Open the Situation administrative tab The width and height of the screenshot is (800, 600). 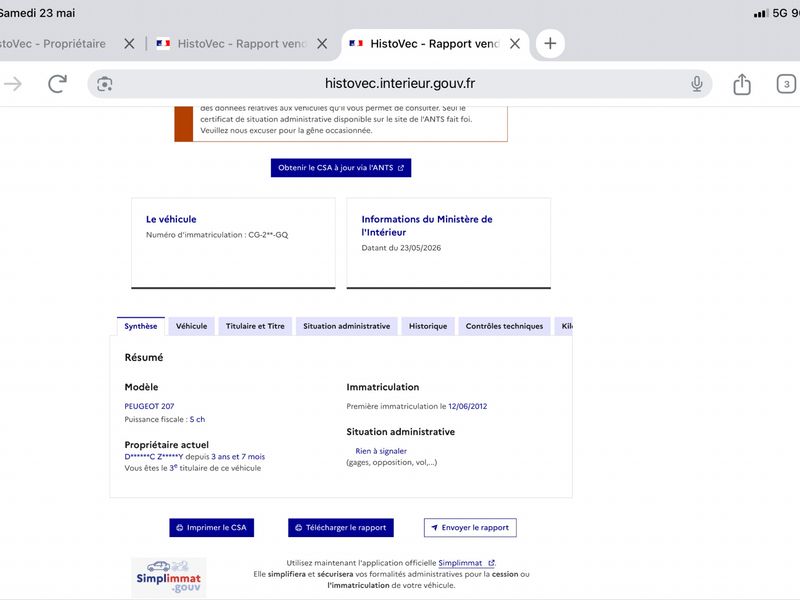pyautogui.click(x=346, y=326)
